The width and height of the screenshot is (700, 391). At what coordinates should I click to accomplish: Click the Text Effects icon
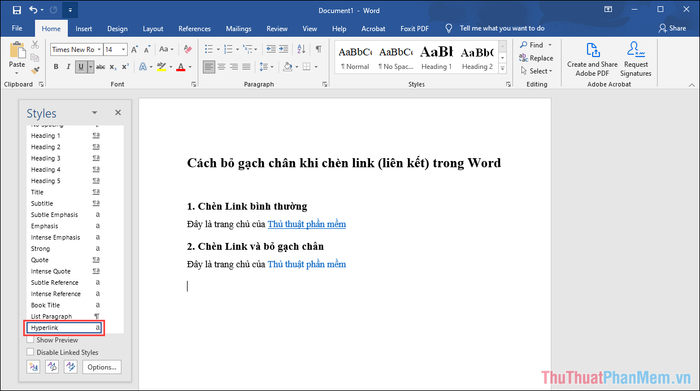[142, 67]
